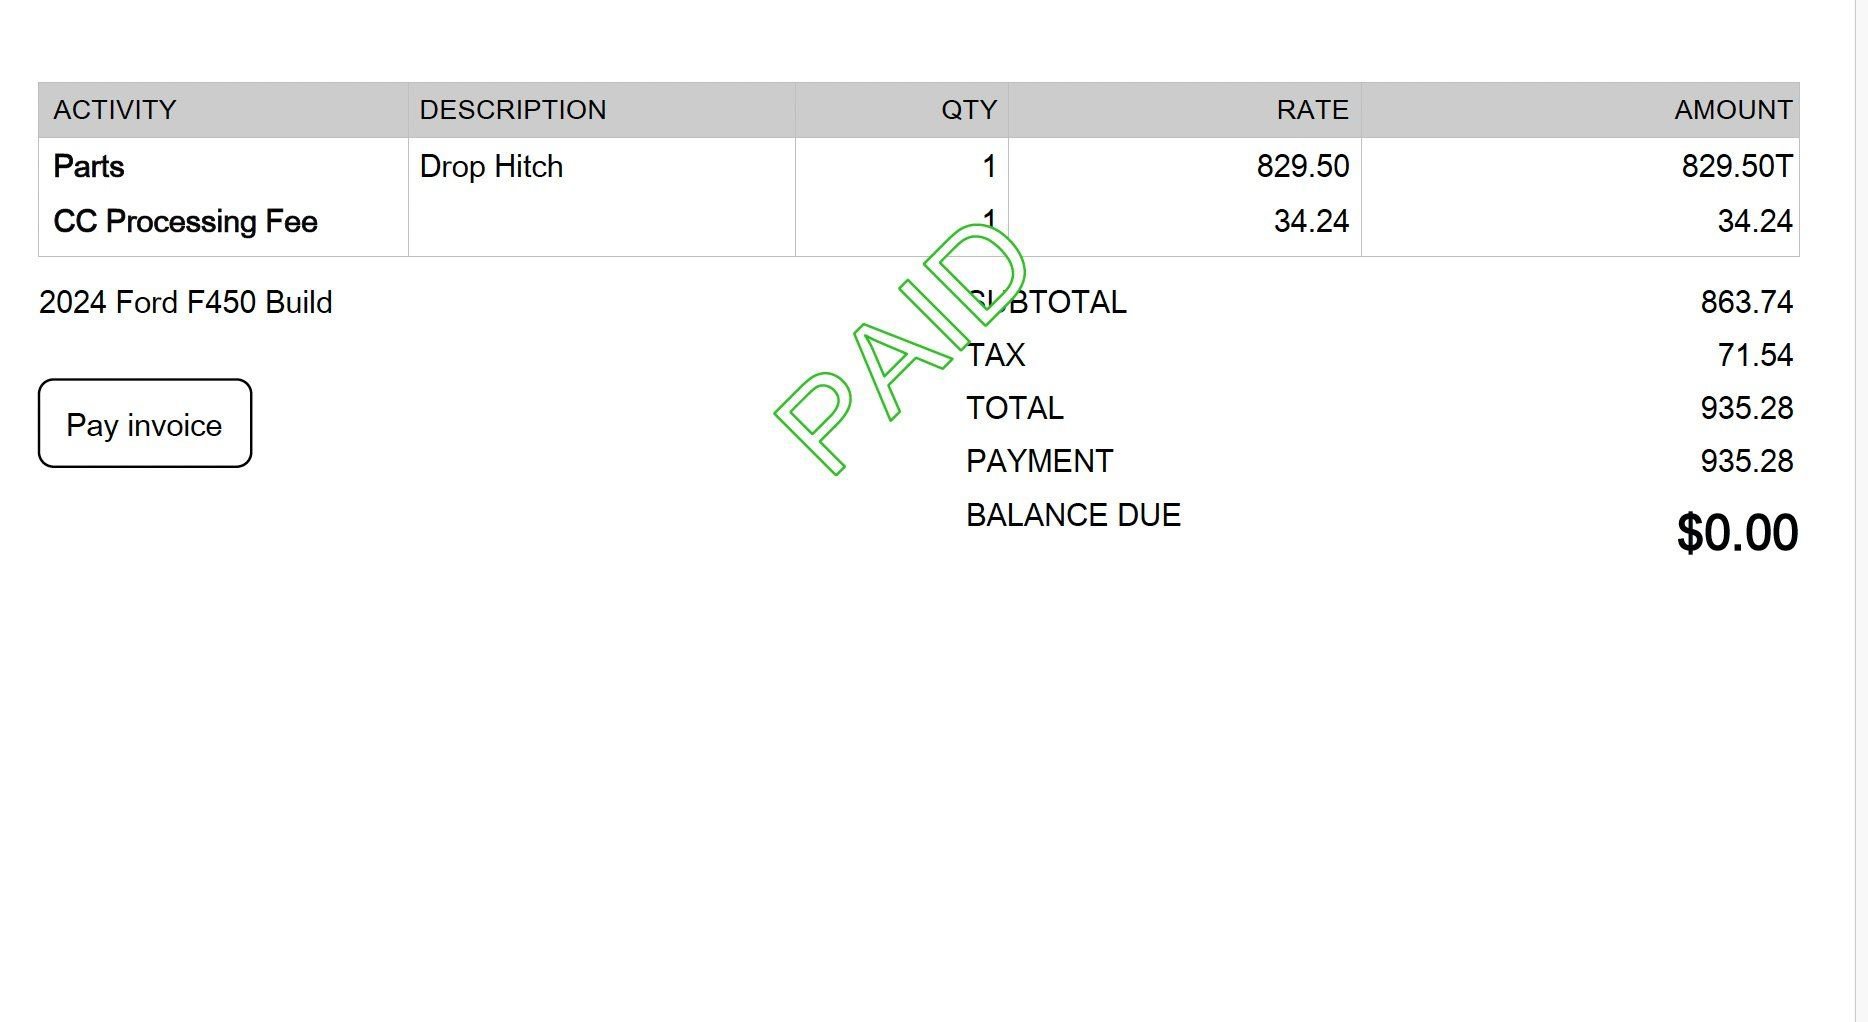Click the green PAID stamp
1868x1022 pixels.
tap(902, 348)
